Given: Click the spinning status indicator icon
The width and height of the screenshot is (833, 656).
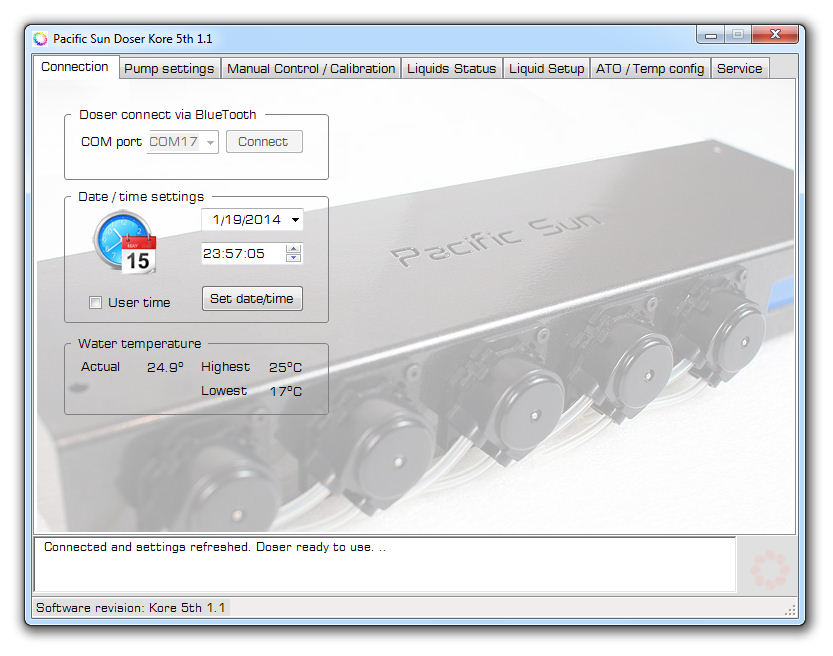Looking at the screenshot, I should (x=768, y=569).
